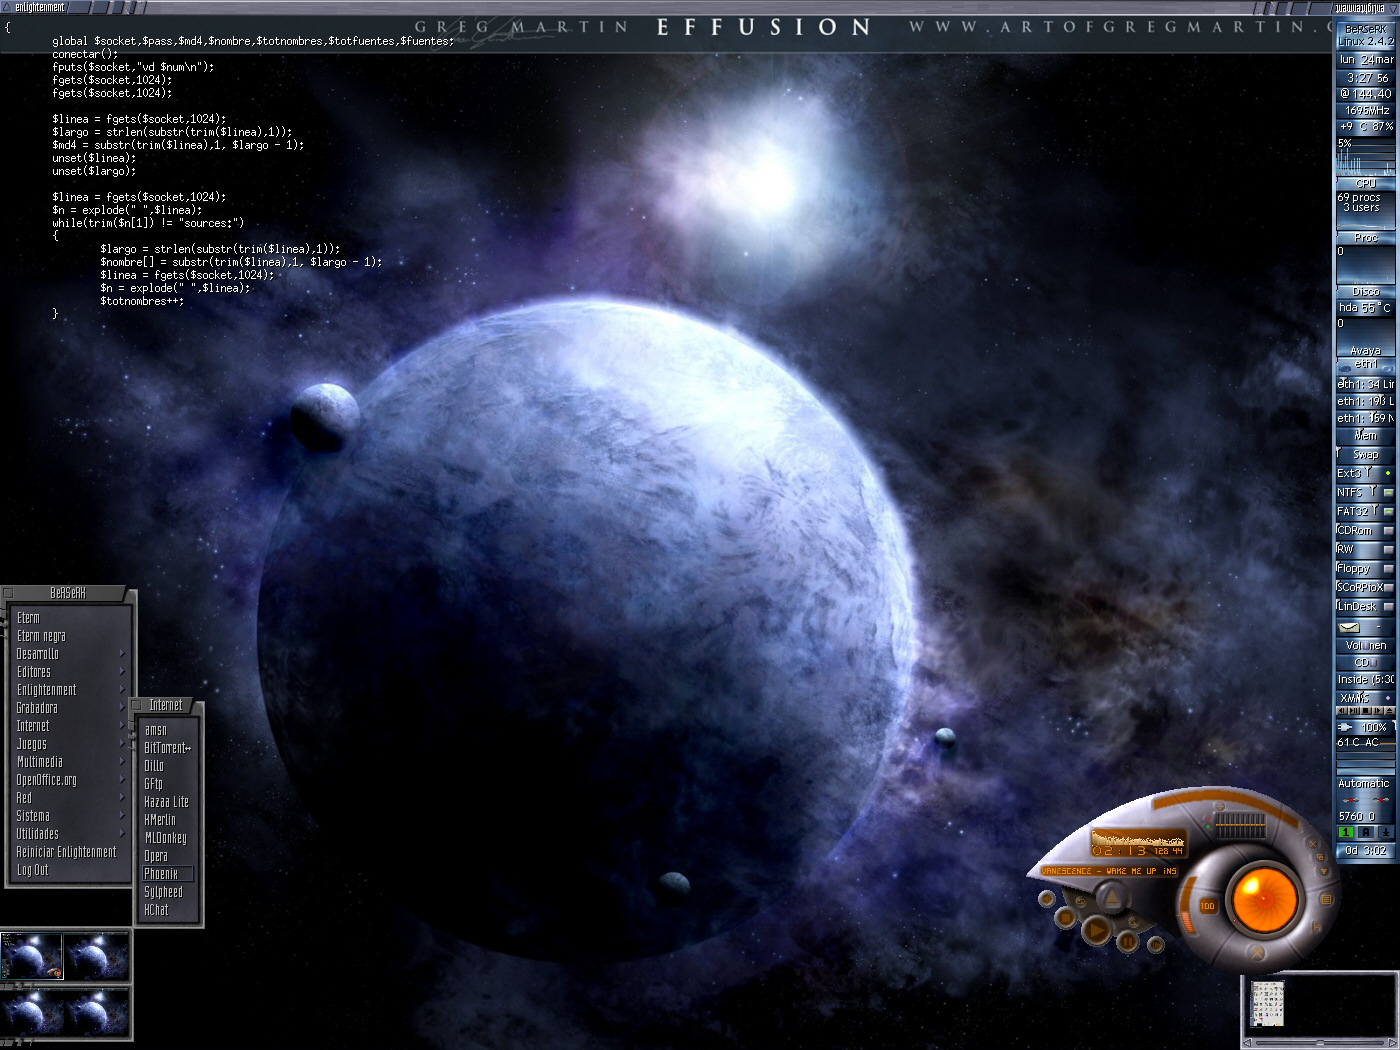Expand the OpenOffice.org submenu

point(70,780)
